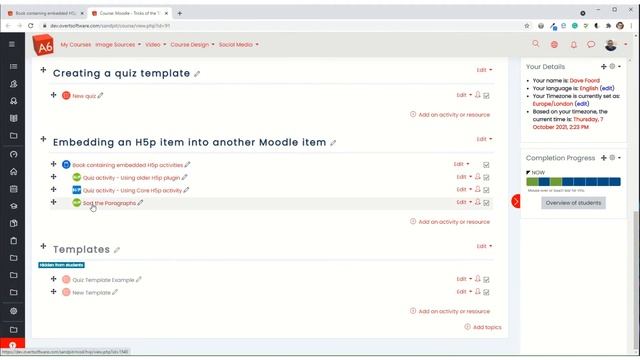Viewport: 640px width, 360px height.
Task: Open Quiz activity Using older H5p plugin link
Action: 131,178
